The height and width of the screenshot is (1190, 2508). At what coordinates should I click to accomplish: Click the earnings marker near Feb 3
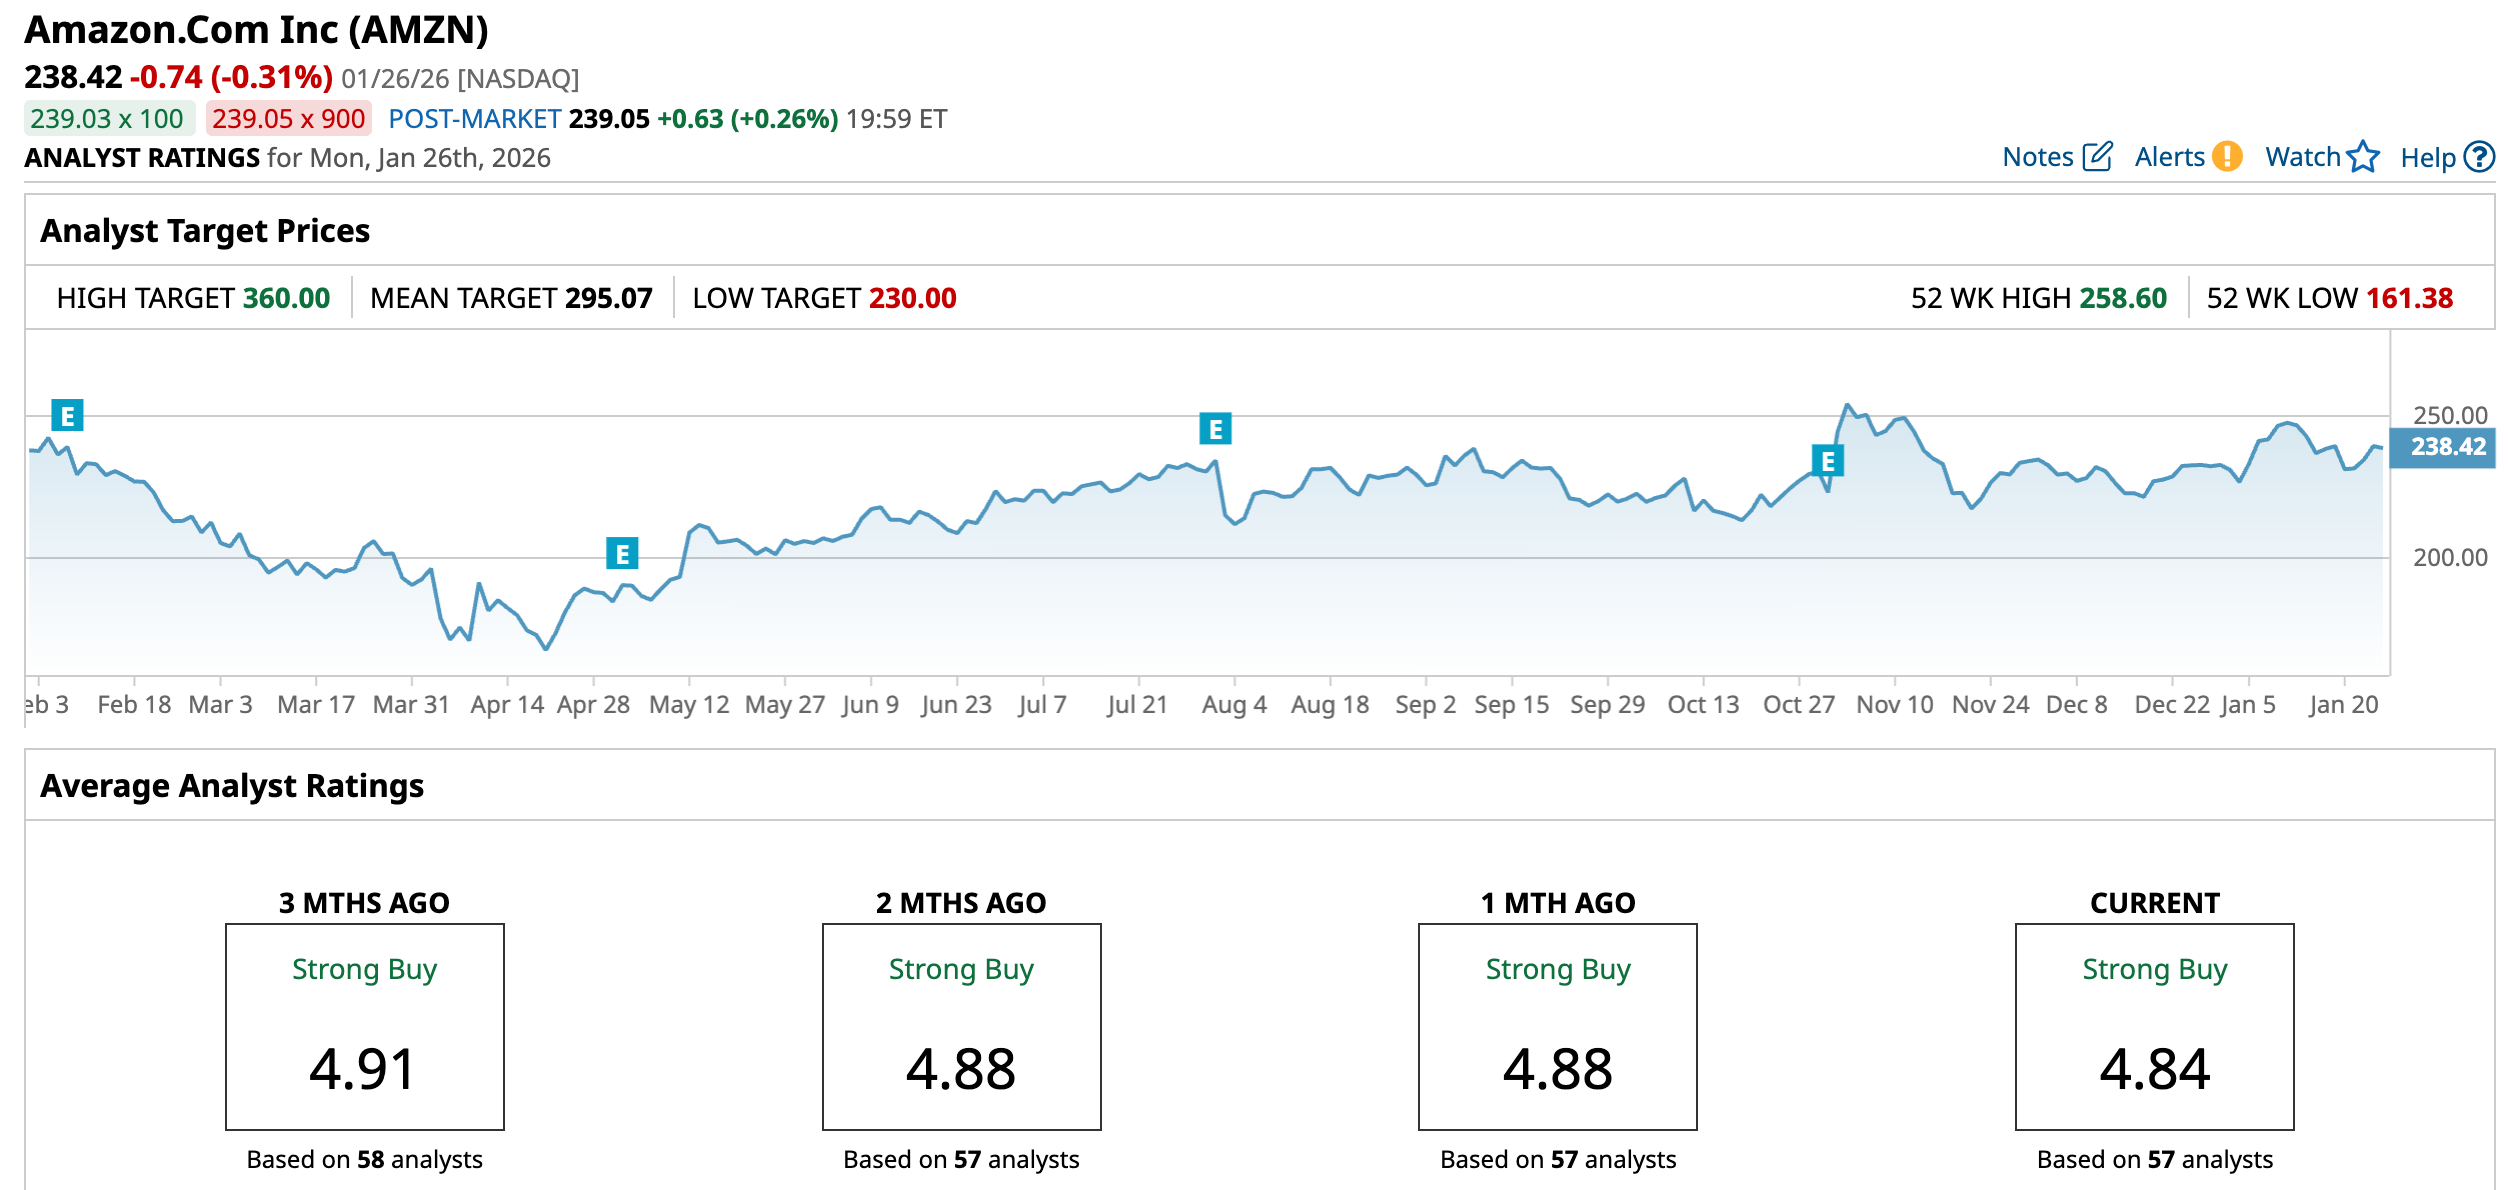(x=67, y=415)
